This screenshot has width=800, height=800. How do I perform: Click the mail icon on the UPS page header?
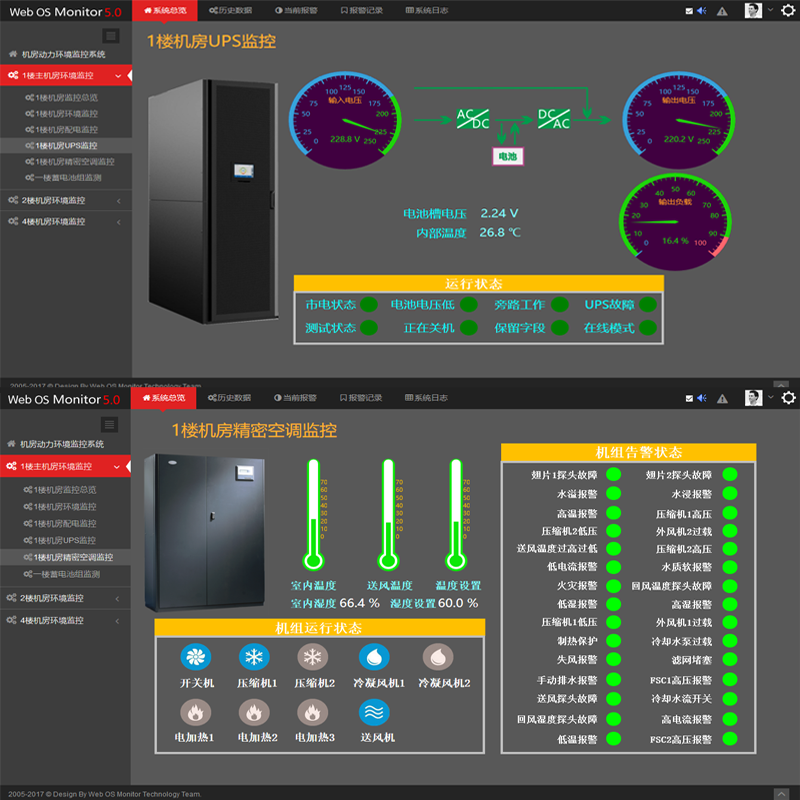coord(689,11)
